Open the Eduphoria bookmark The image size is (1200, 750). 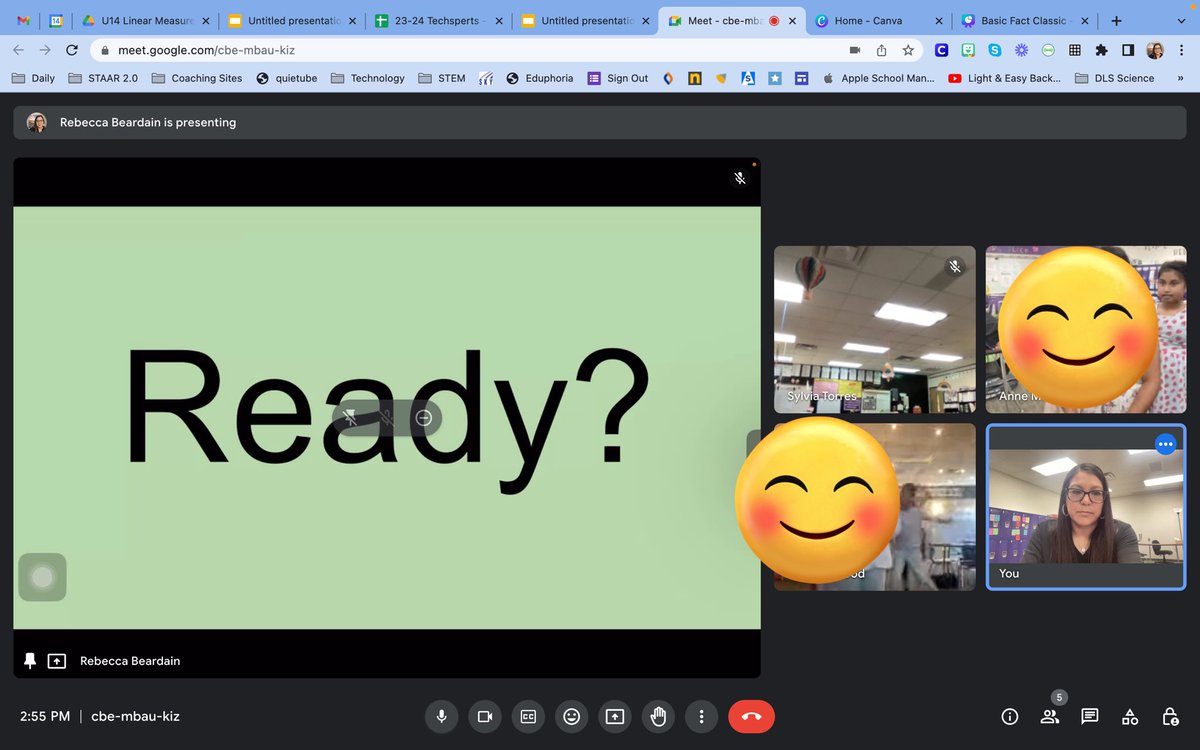(539, 78)
